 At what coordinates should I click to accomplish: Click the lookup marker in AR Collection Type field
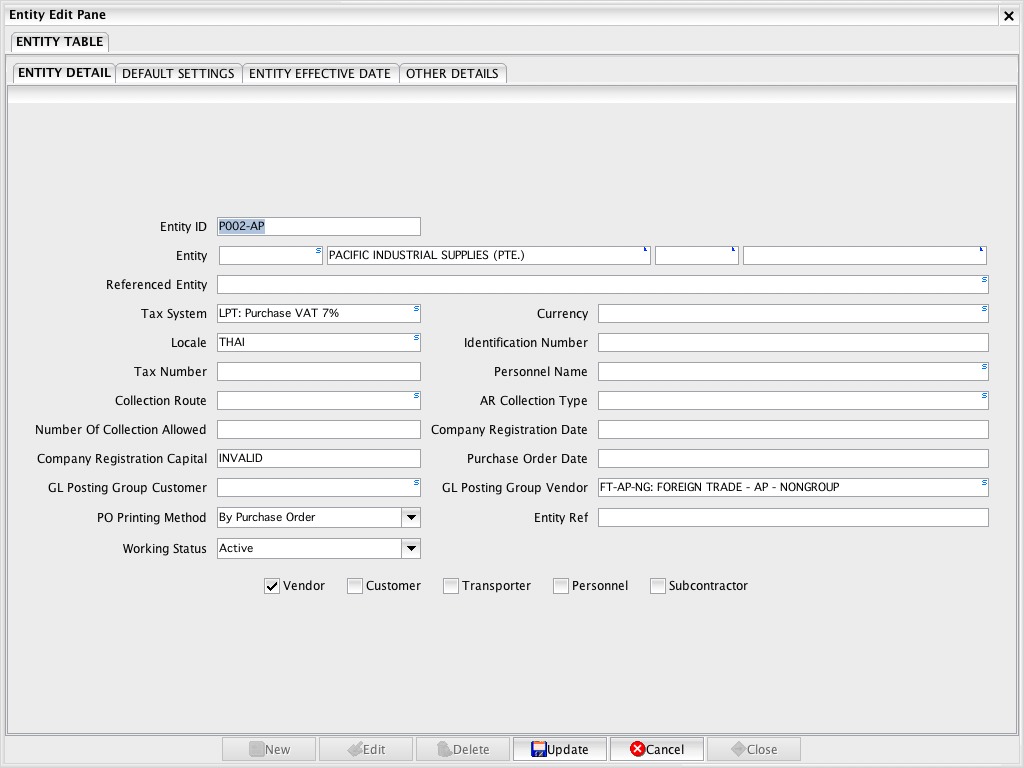click(984, 396)
